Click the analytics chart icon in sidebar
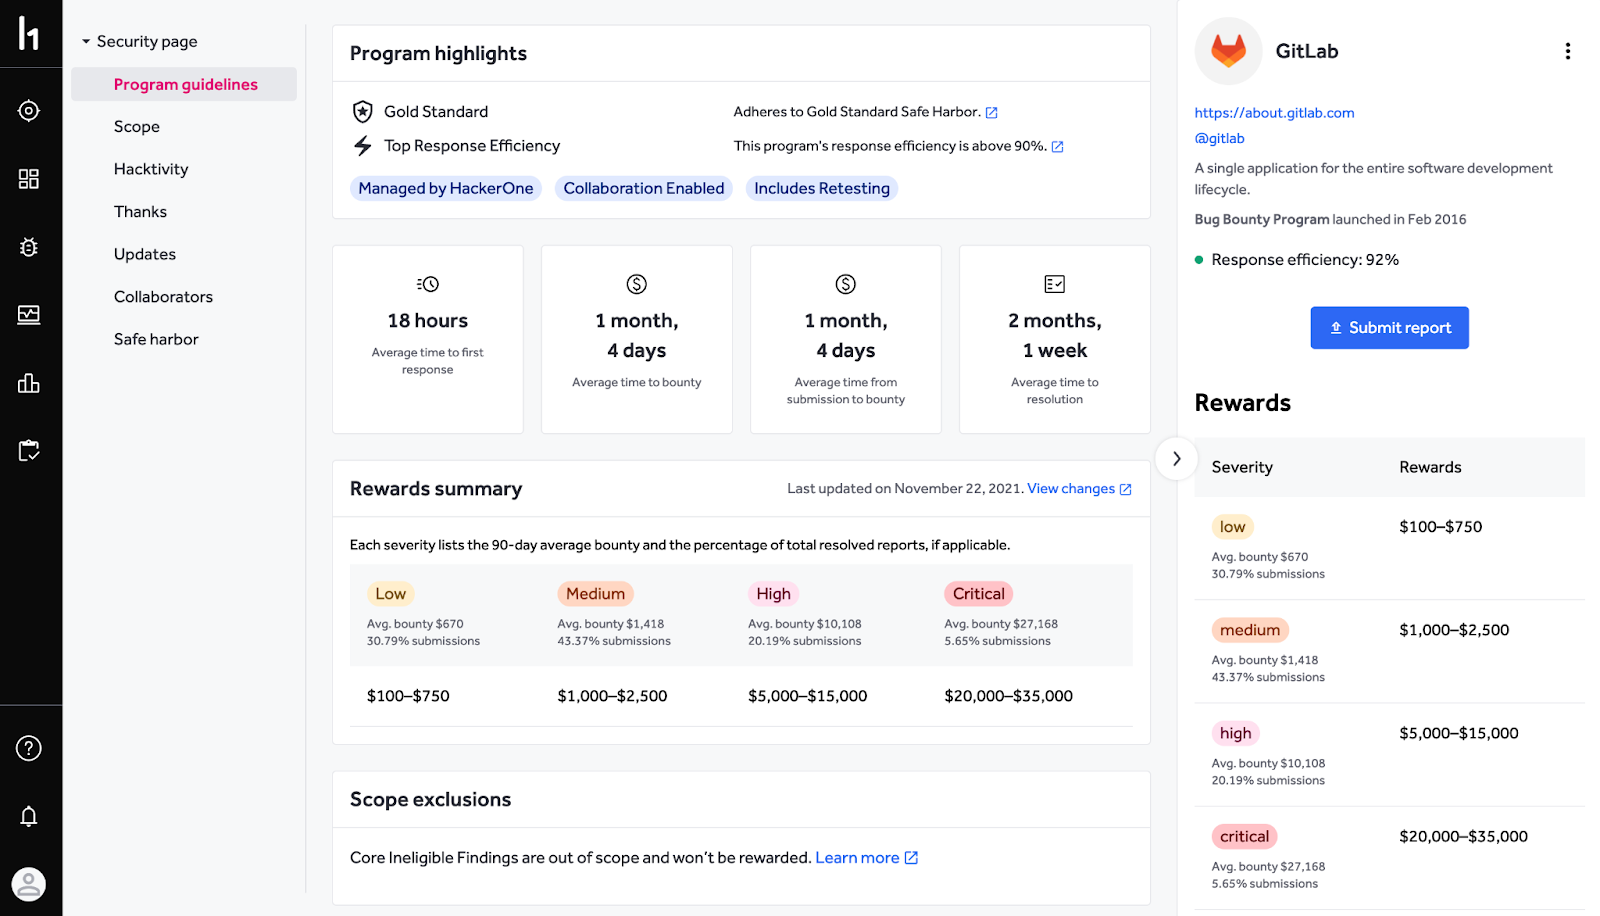This screenshot has height=916, width=1600. [x=29, y=315]
